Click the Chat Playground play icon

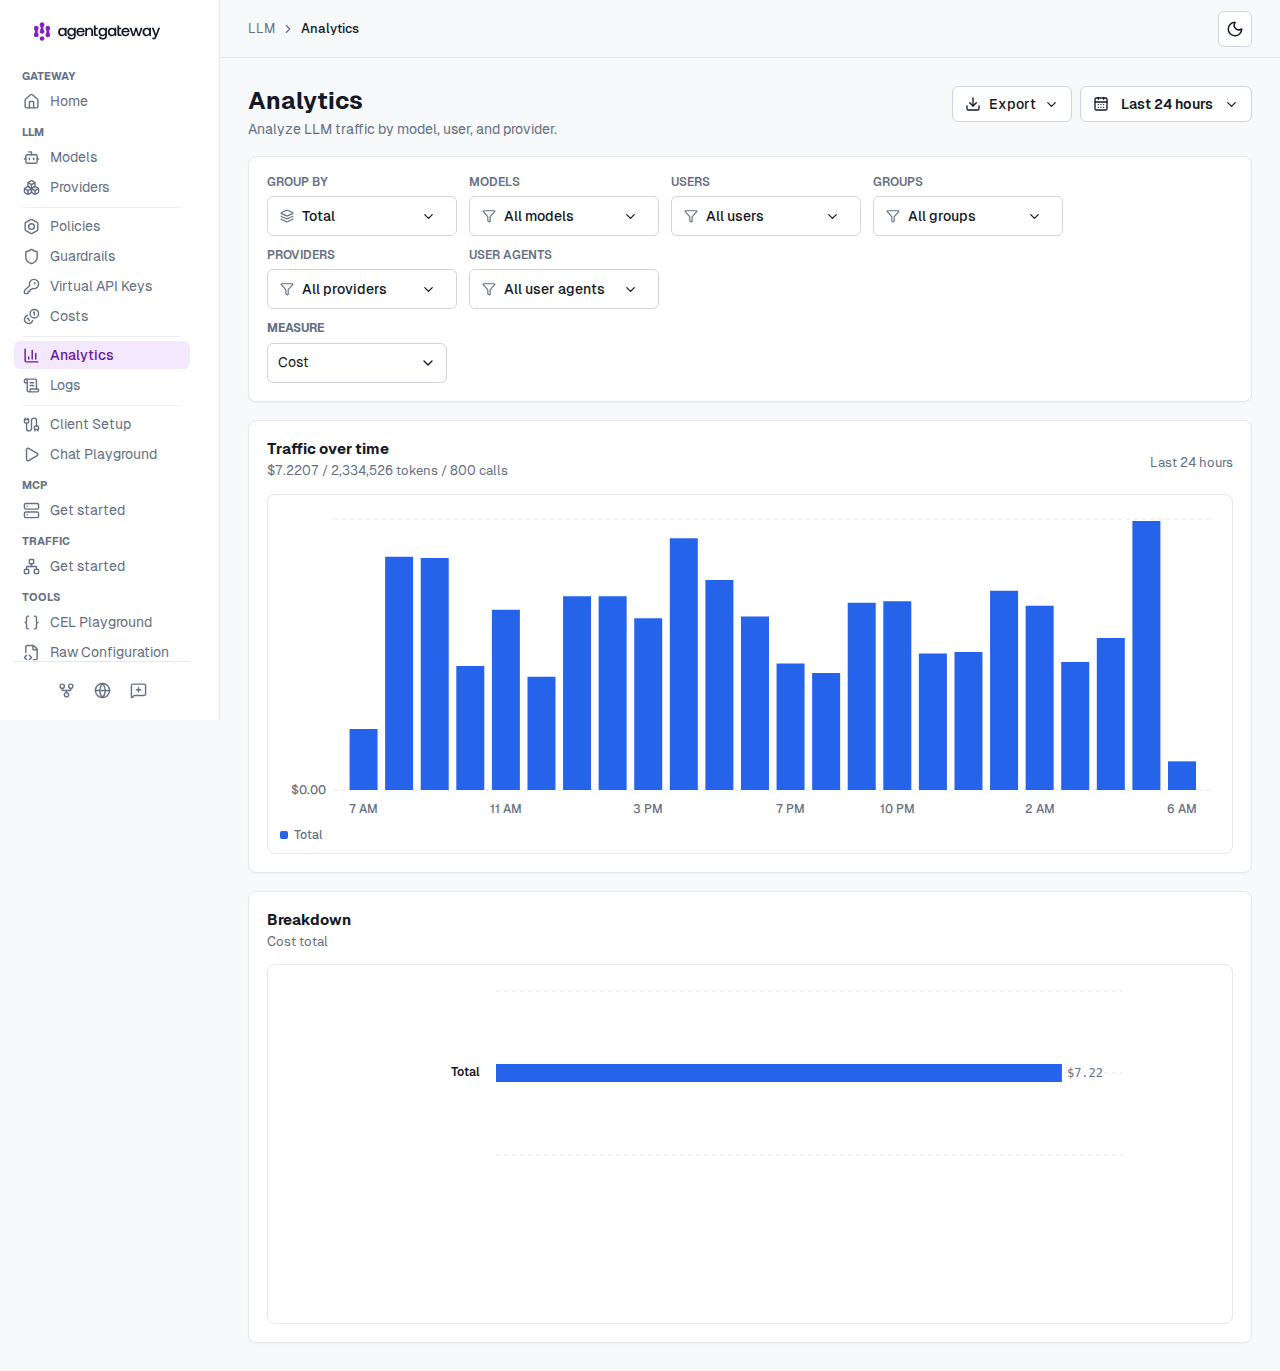[32, 454]
